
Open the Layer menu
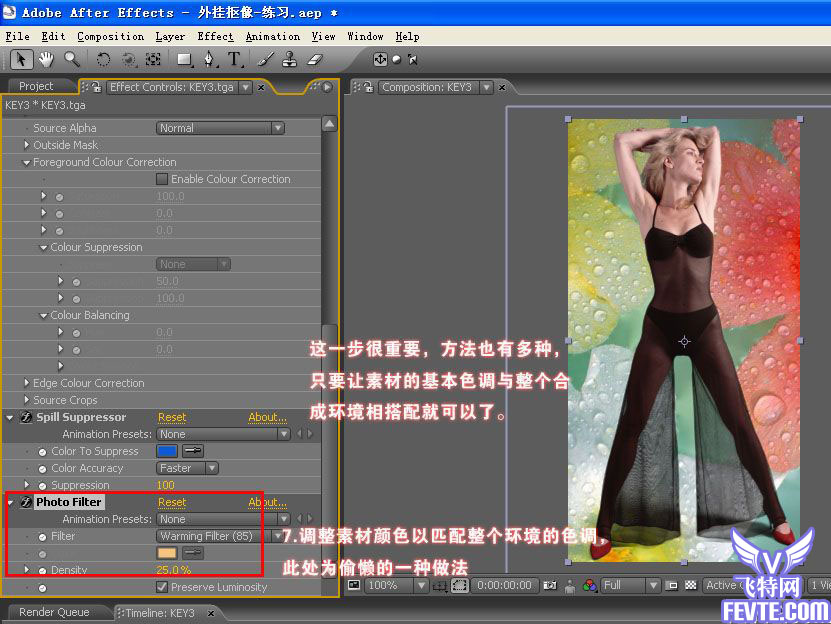(x=170, y=37)
